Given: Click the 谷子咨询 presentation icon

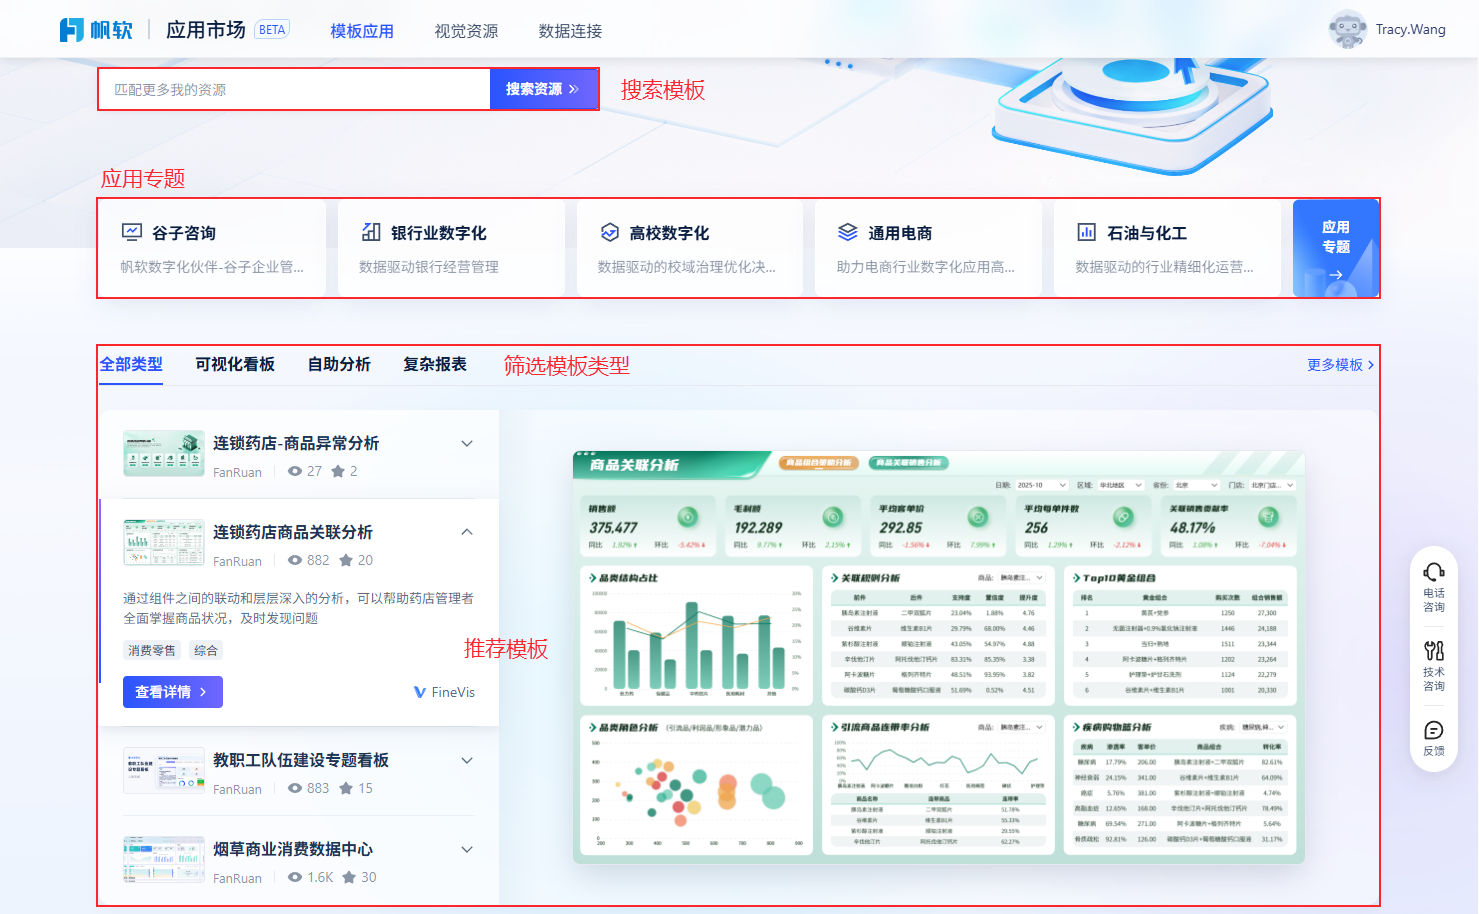Looking at the screenshot, I should [132, 232].
